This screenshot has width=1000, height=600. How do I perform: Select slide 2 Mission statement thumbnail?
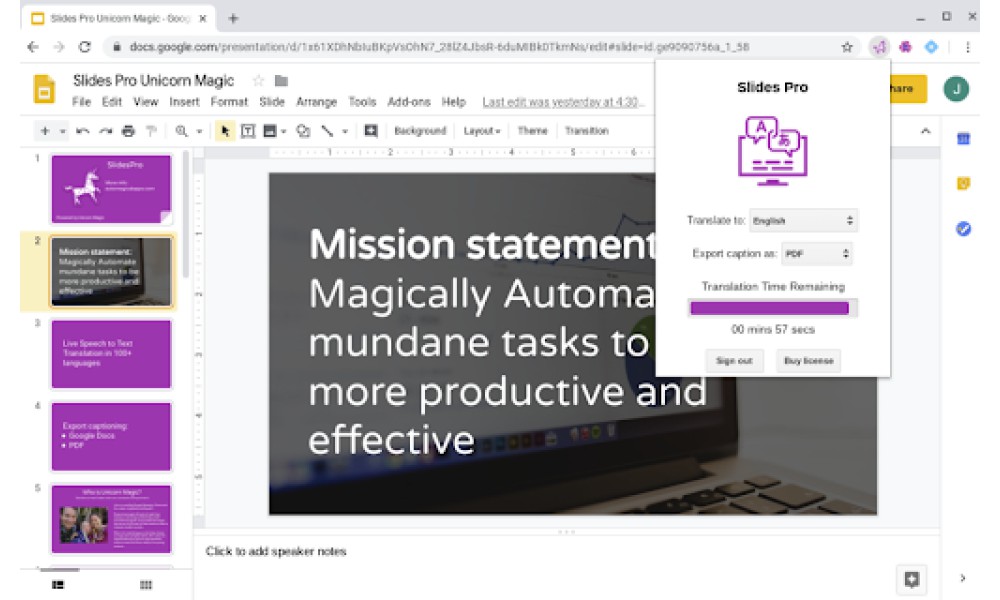pyautogui.click(x=111, y=272)
